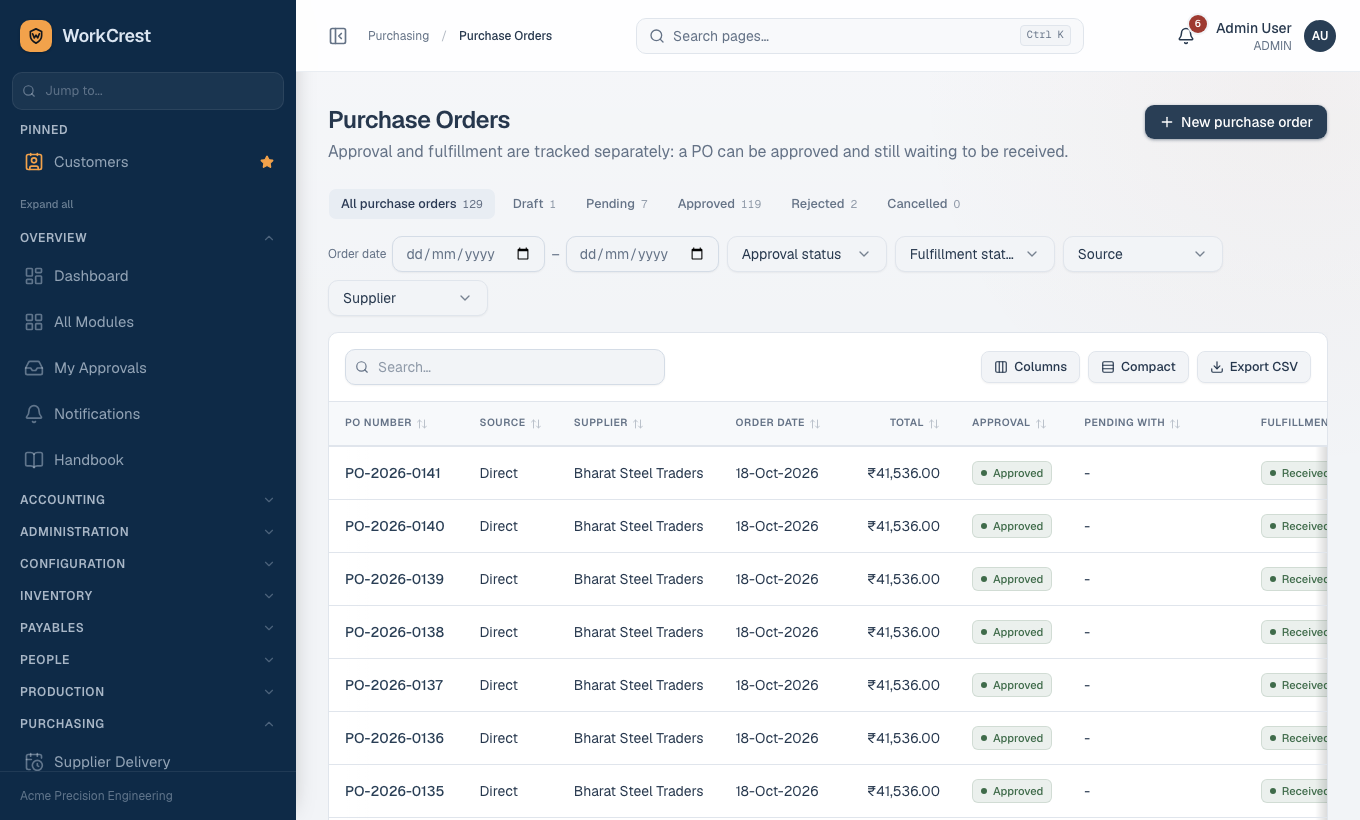Open My Approvals in the sidebar
The image size is (1360, 820).
pos(148,368)
